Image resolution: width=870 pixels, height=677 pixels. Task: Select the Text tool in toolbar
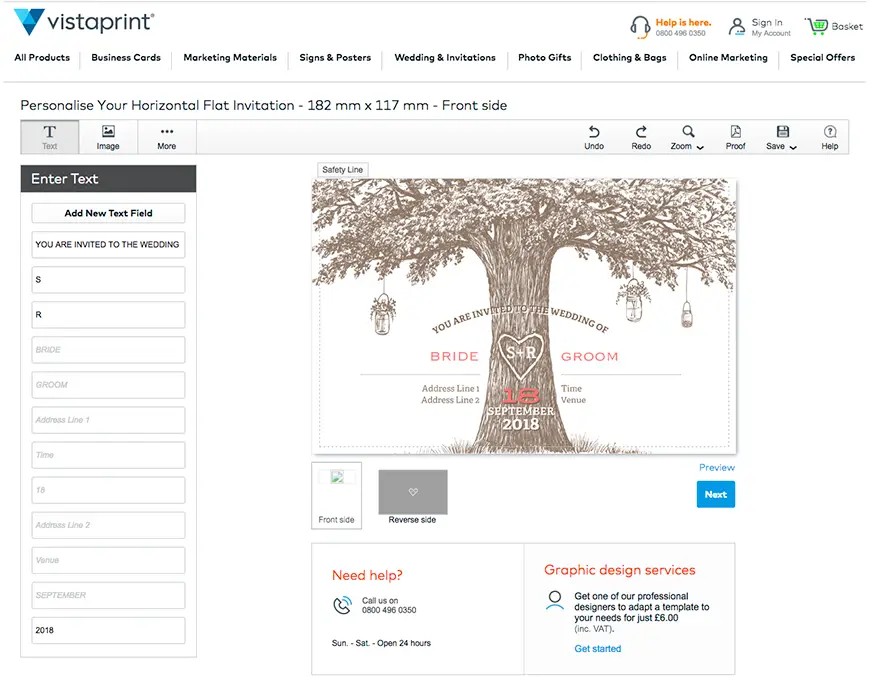(49, 137)
